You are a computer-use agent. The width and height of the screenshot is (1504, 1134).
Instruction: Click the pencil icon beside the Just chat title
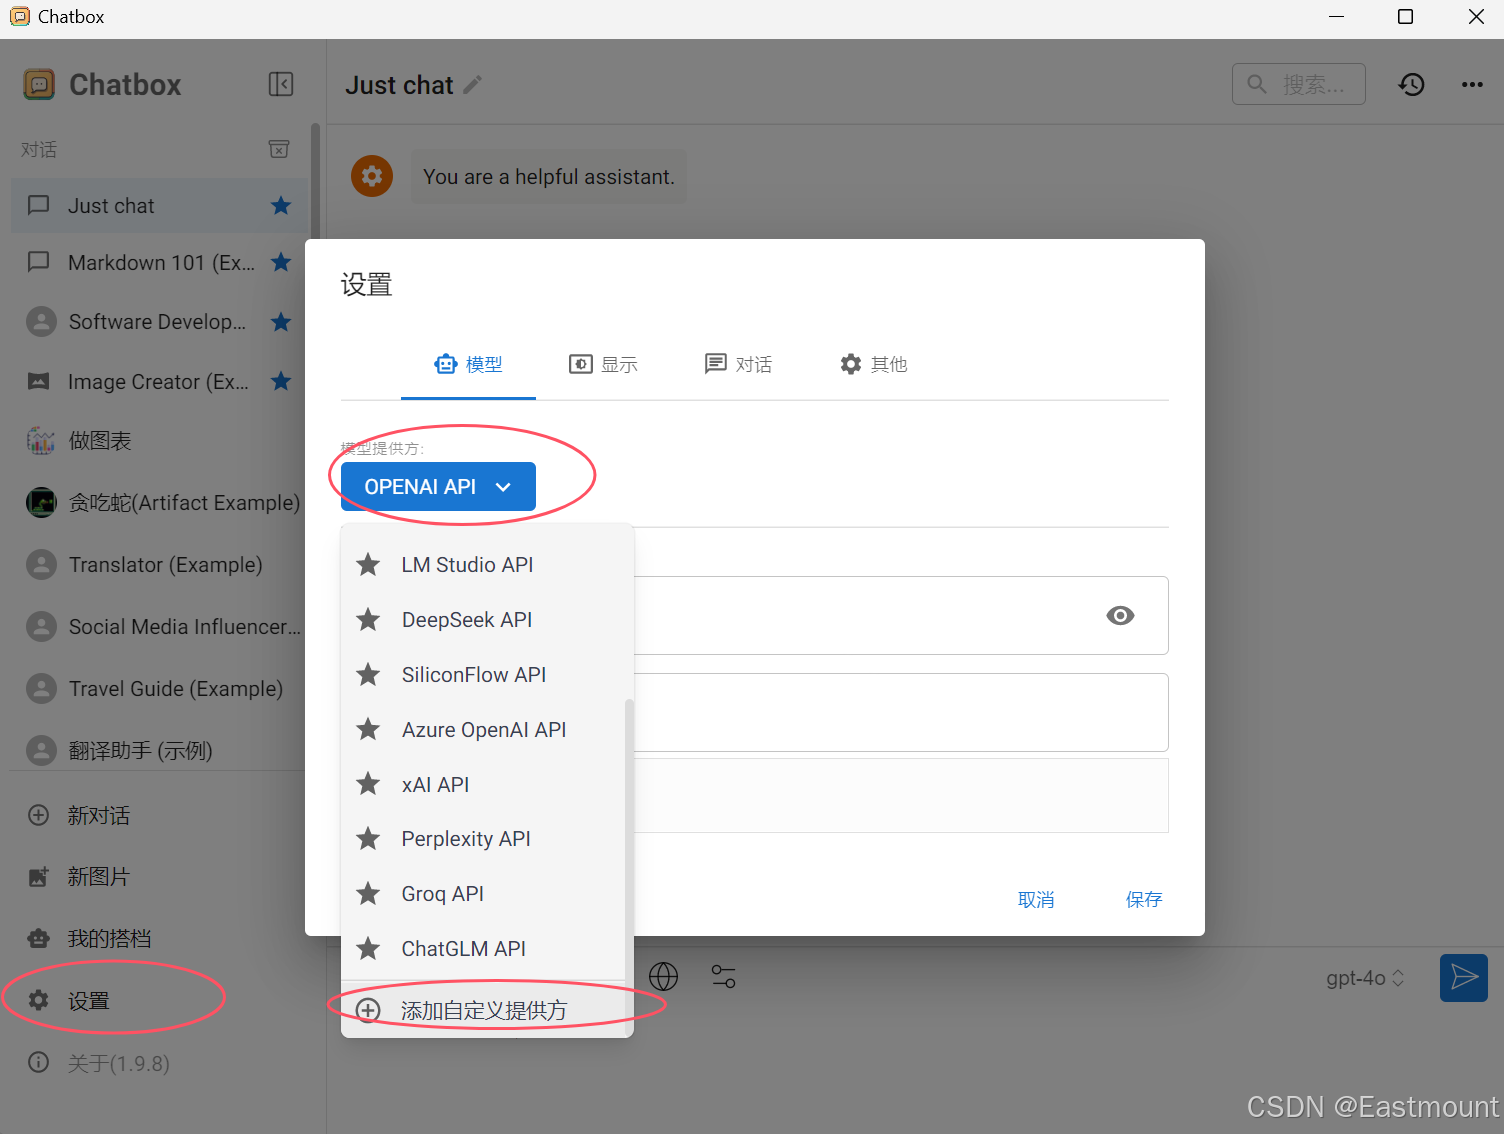(x=473, y=85)
